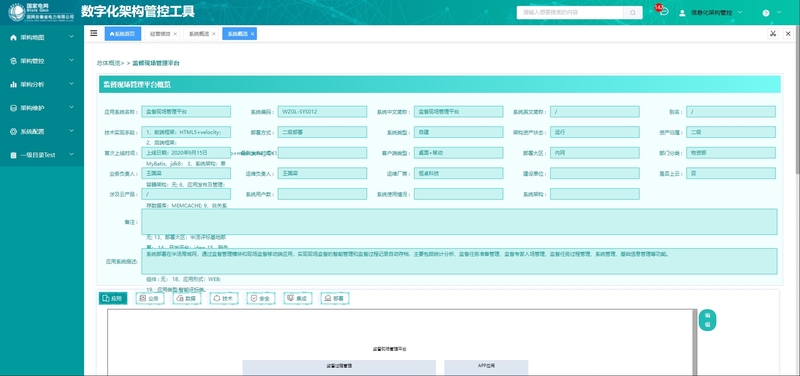
Task: Open the chevron next to help icon
Action: click(x=779, y=12)
